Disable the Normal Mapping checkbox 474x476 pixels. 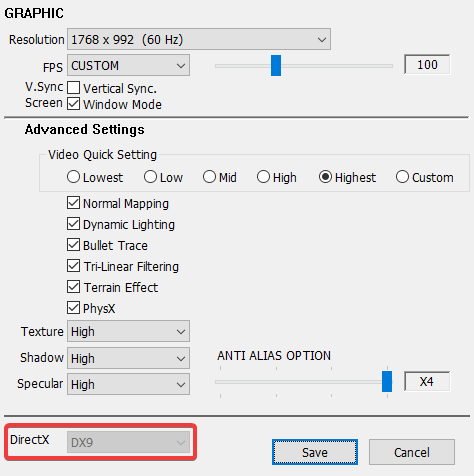(73, 203)
